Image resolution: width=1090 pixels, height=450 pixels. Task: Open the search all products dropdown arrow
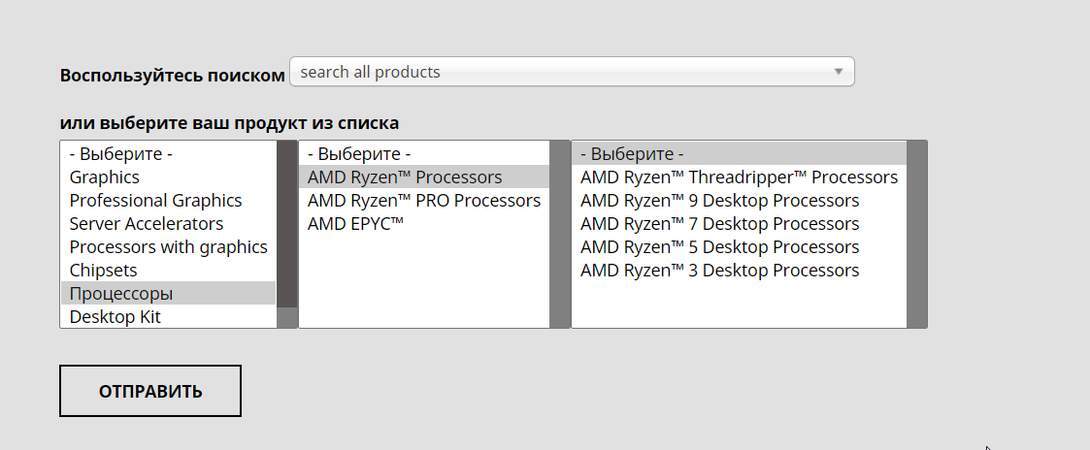coord(838,72)
